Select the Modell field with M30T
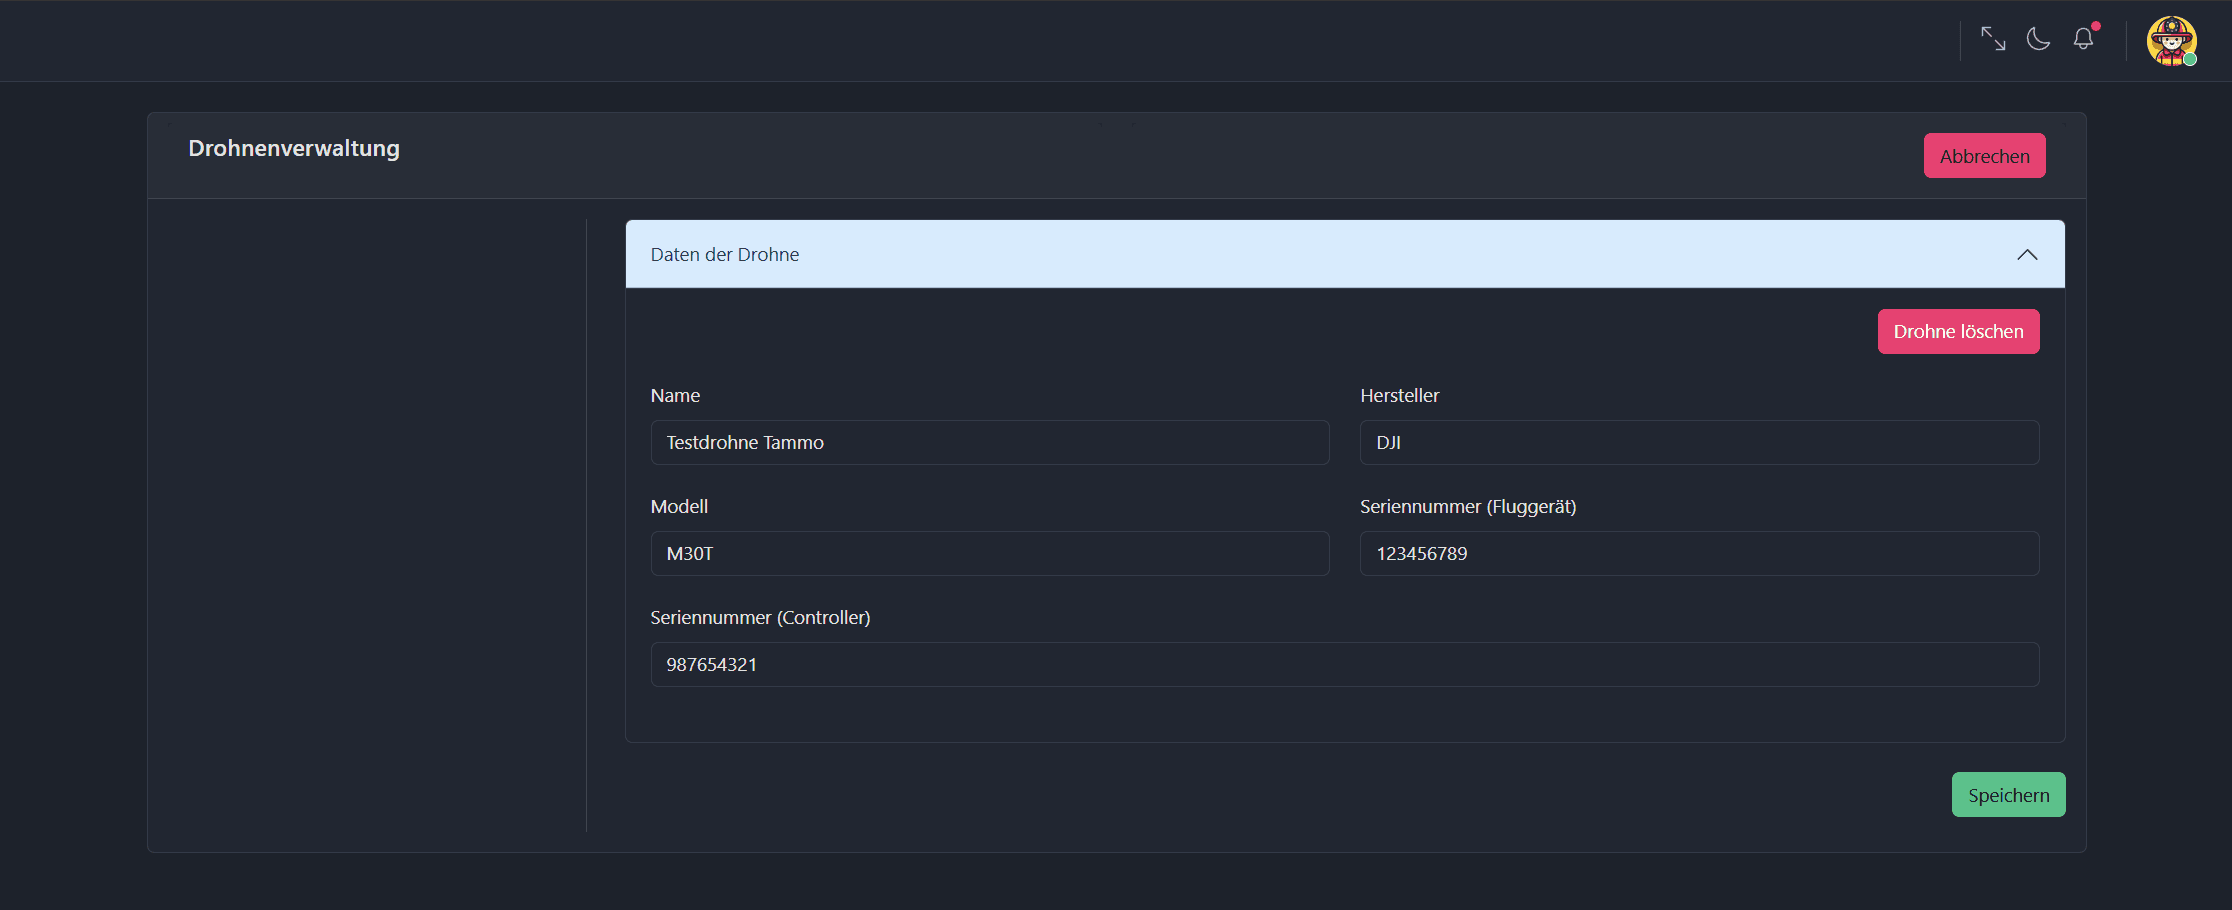The height and width of the screenshot is (910, 2232). [x=989, y=554]
